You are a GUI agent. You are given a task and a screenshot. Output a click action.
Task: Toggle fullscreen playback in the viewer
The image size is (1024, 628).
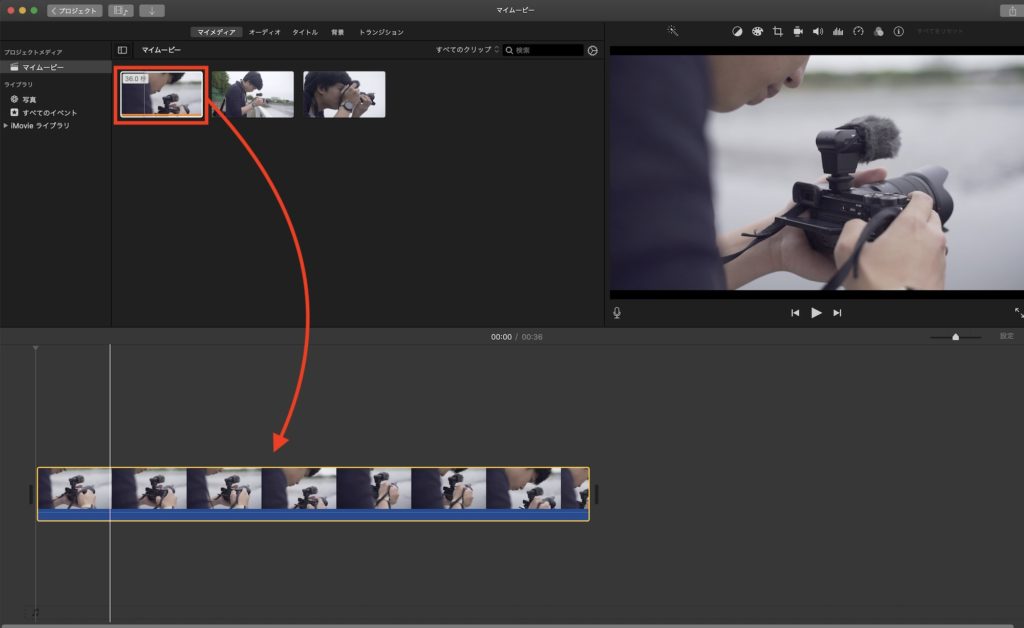[1018, 313]
